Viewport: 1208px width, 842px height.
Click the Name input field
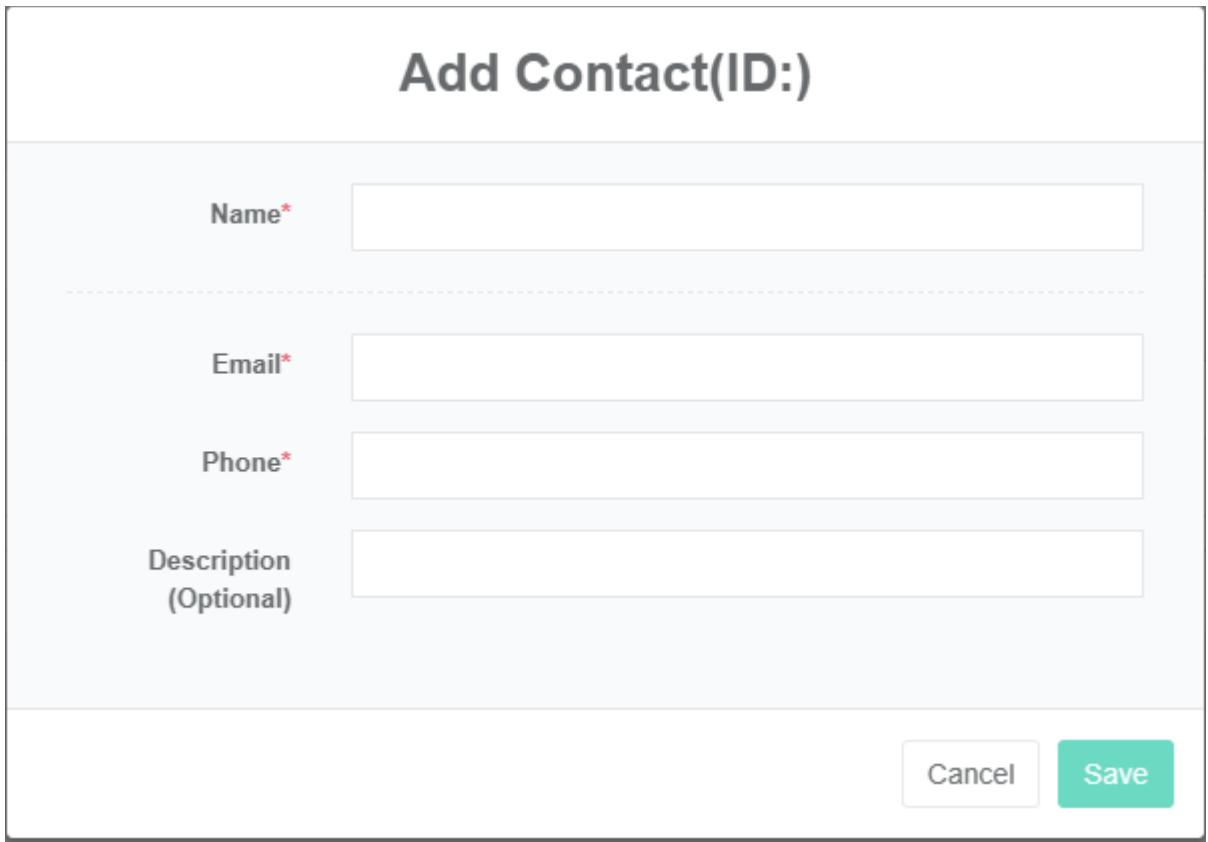[x=746, y=217]
